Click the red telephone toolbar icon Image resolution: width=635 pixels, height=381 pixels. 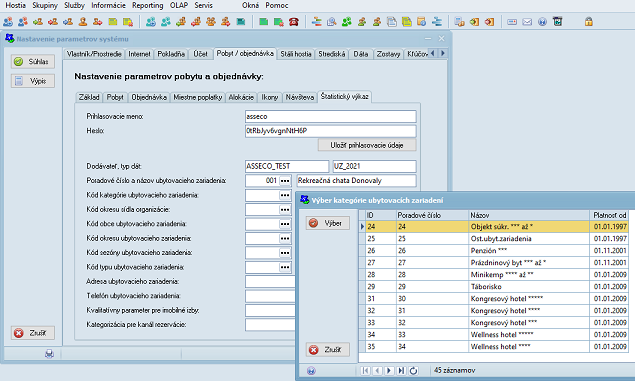point(294,22)
